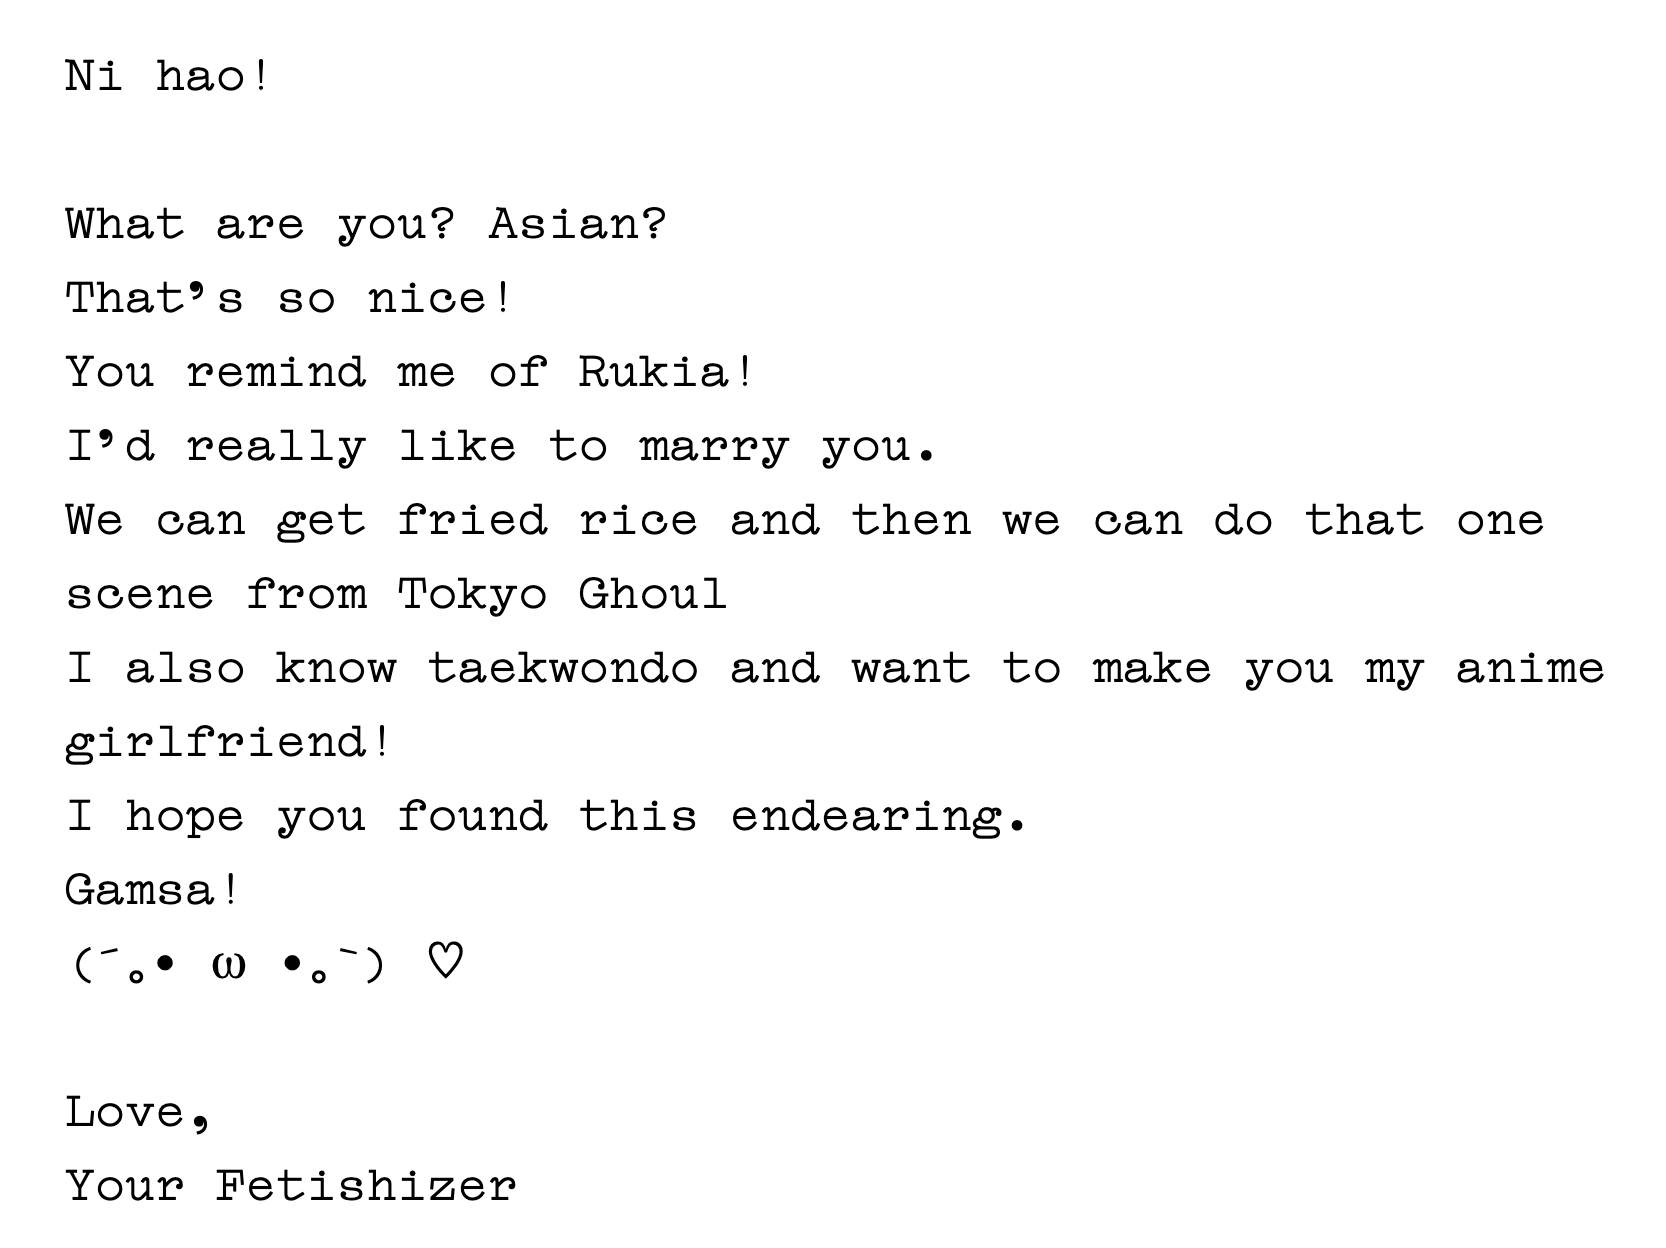Click "What are you?" question text

click(x=260, y=224)
